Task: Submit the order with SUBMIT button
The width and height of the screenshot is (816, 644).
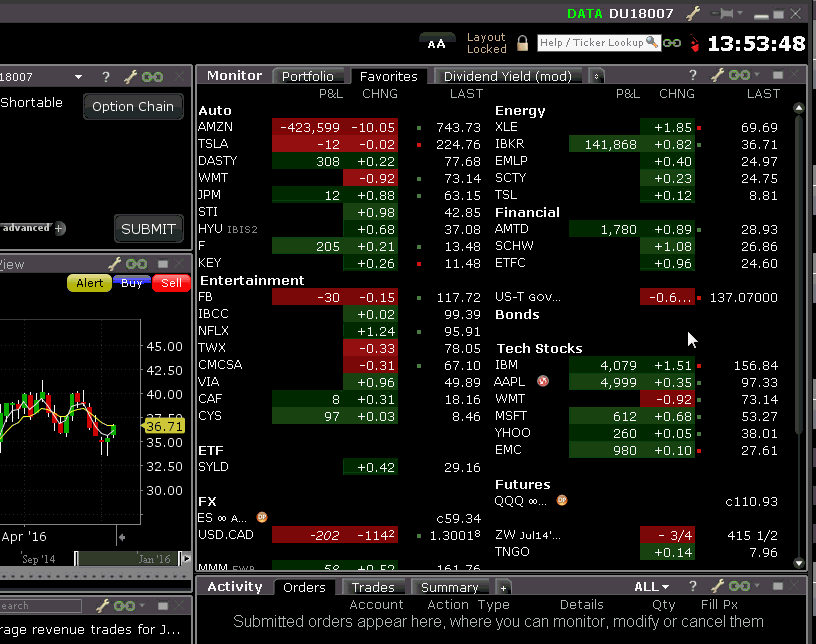Action: 148,229
